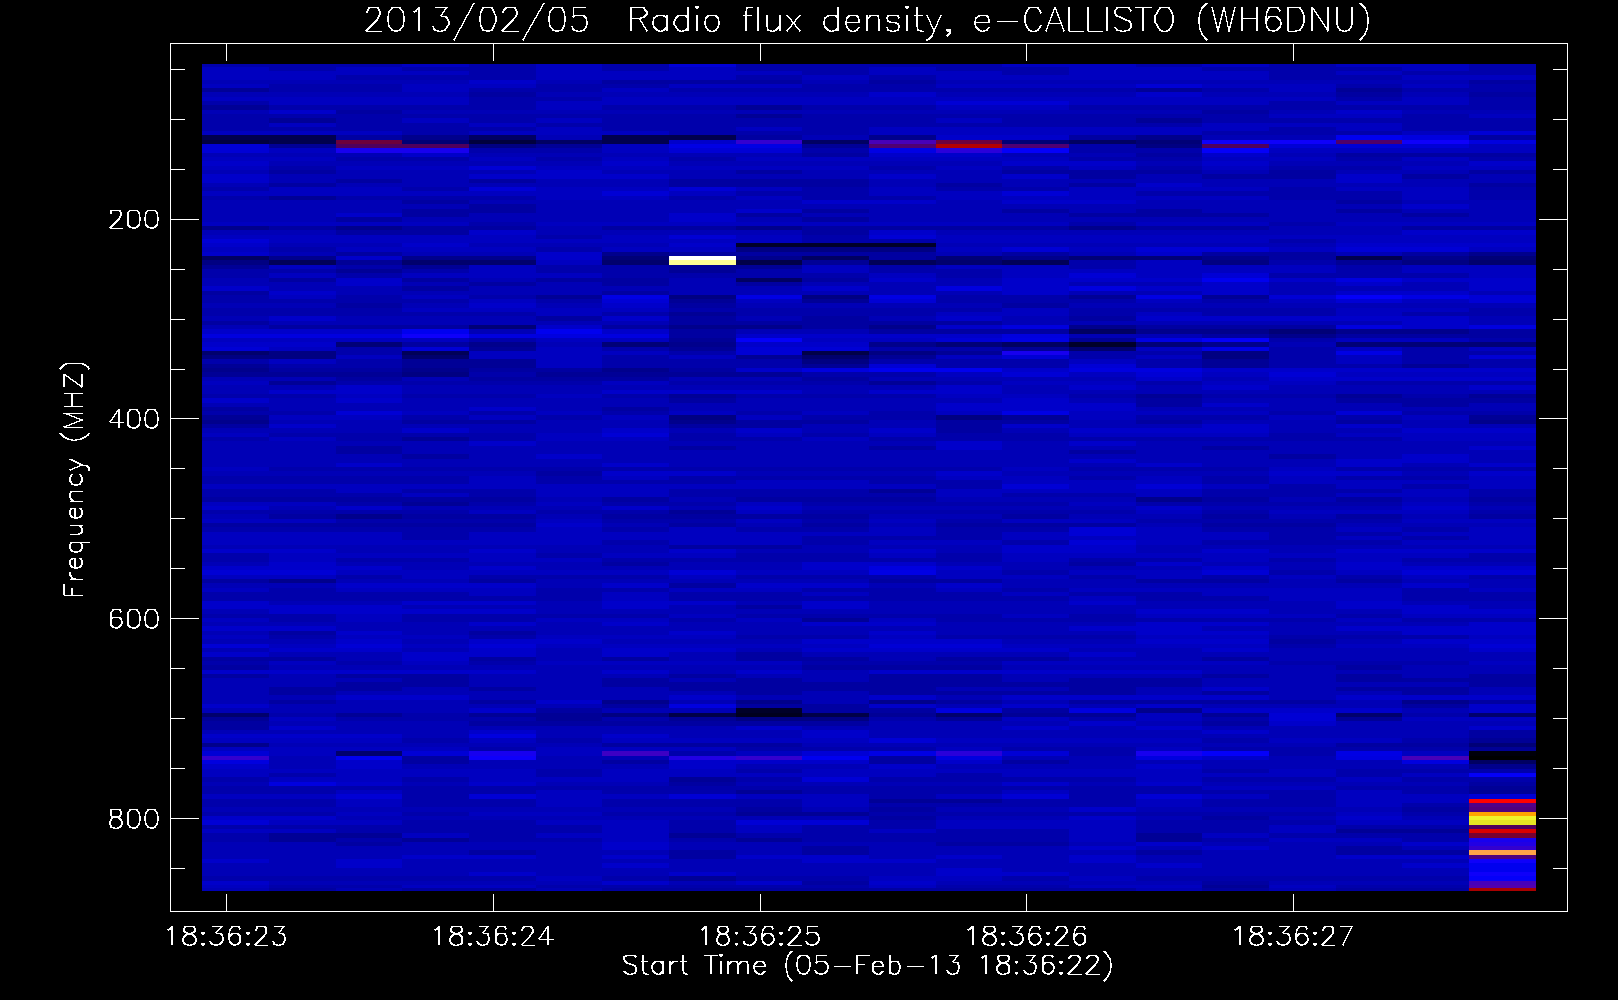Click the 200 frequency axis label
1618x1000 pixels.
click(134, 220)
